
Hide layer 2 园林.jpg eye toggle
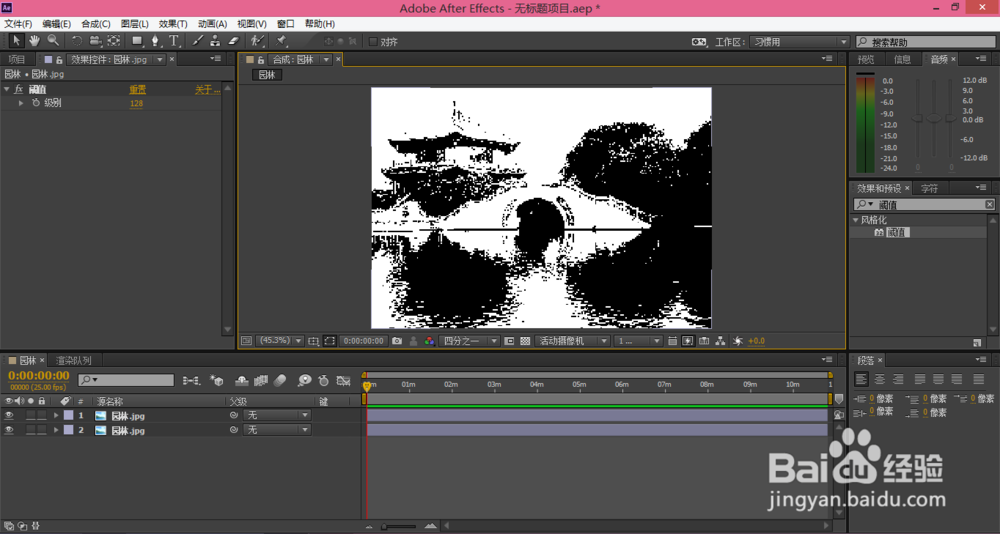pos(9,431)
